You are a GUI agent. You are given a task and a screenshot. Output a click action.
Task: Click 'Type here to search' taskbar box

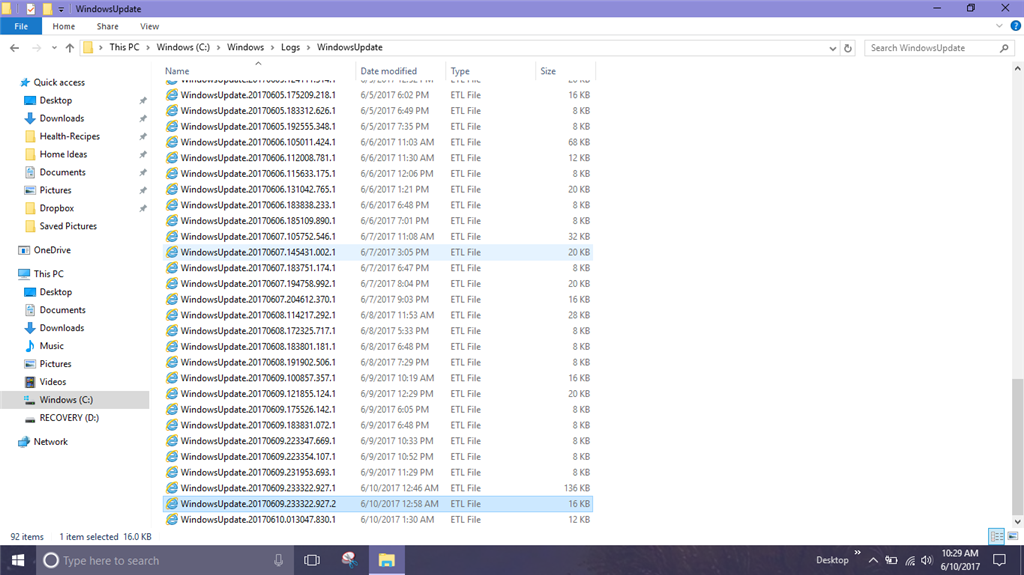pyautogui.click(x=163, y=560)
